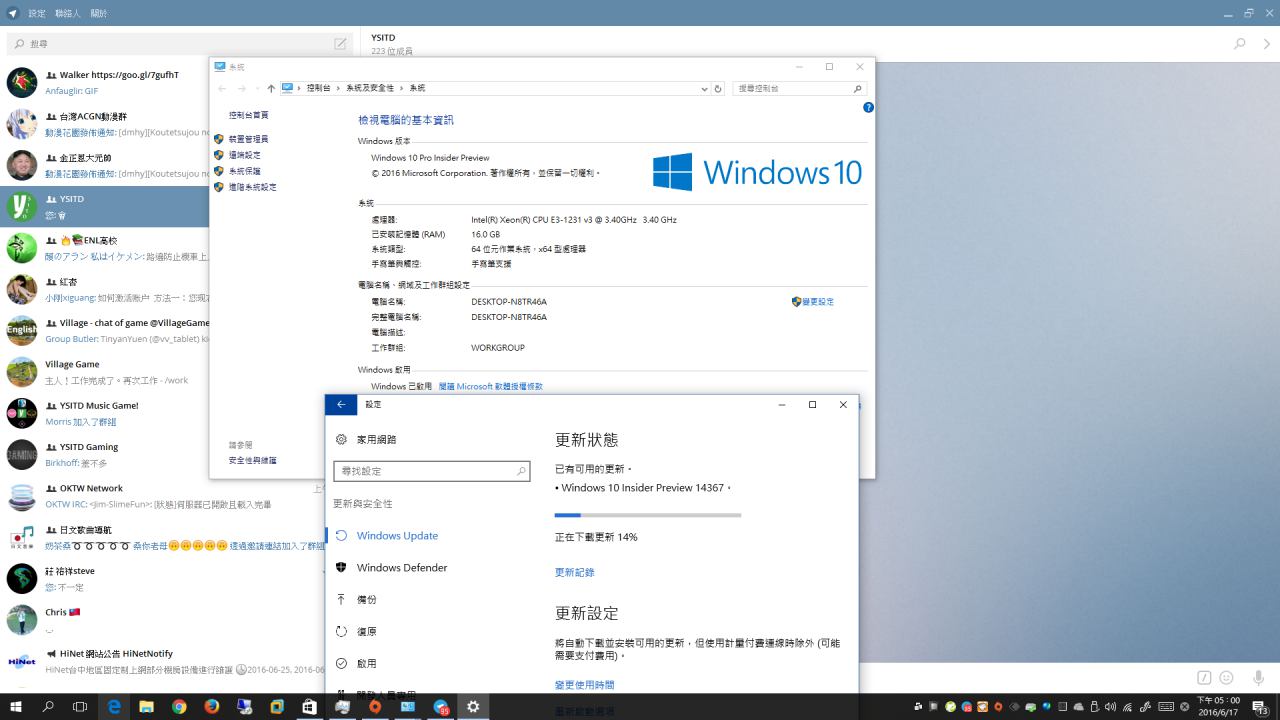Image resolution: width=1280 pixels, height=720 pixels.
Task: Click the bot command slash icon
Action: click(1205, 677)
